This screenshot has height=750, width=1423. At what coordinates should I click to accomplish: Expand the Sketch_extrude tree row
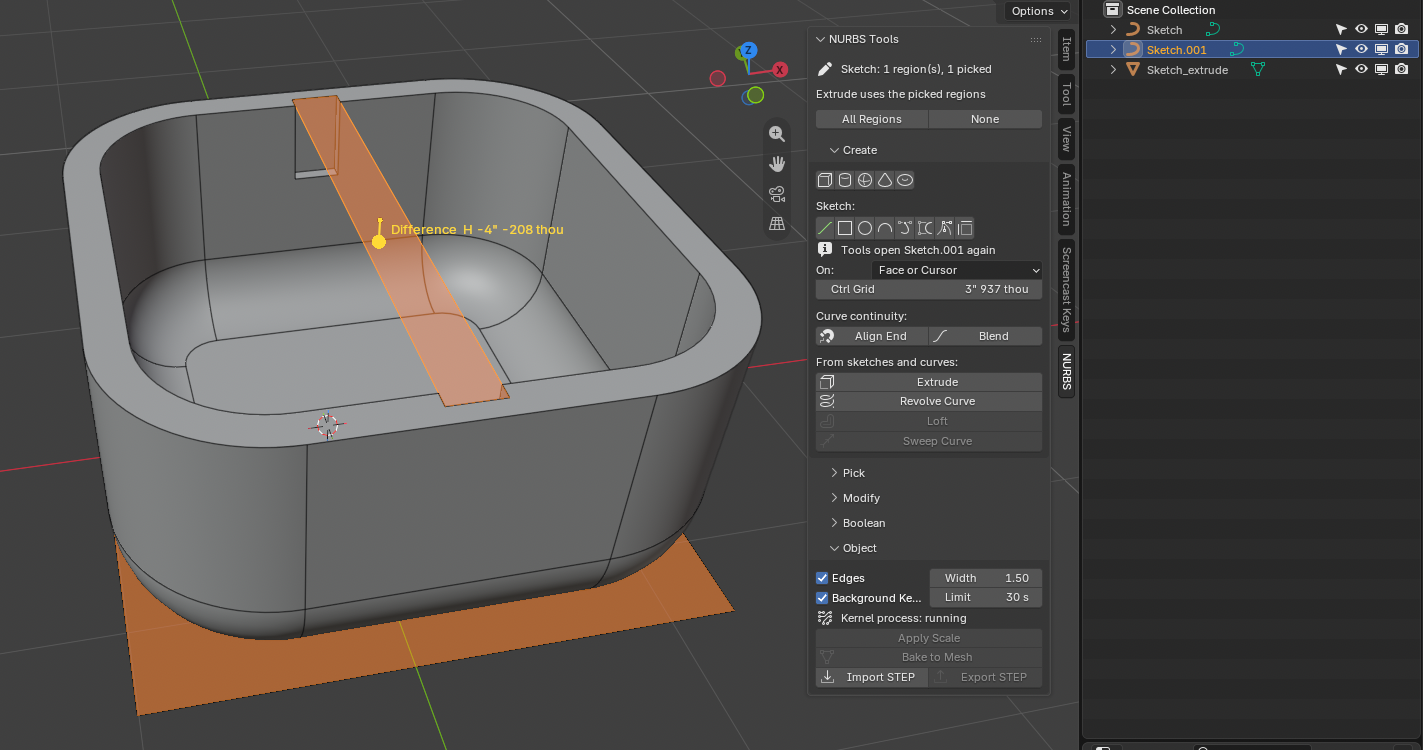coord(1113,70)
